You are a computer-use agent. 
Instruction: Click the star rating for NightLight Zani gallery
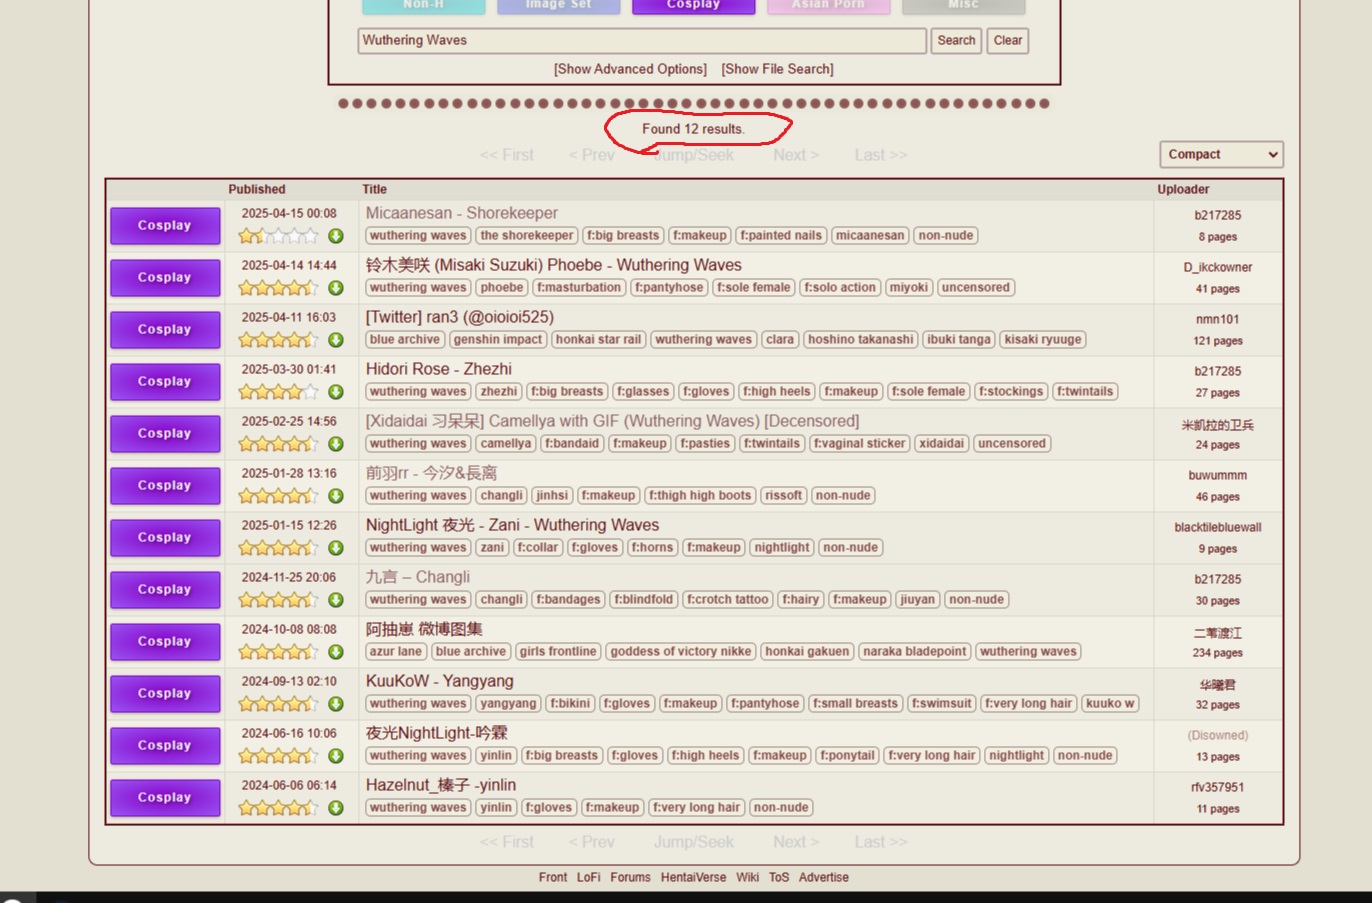[x=278, y=548]
